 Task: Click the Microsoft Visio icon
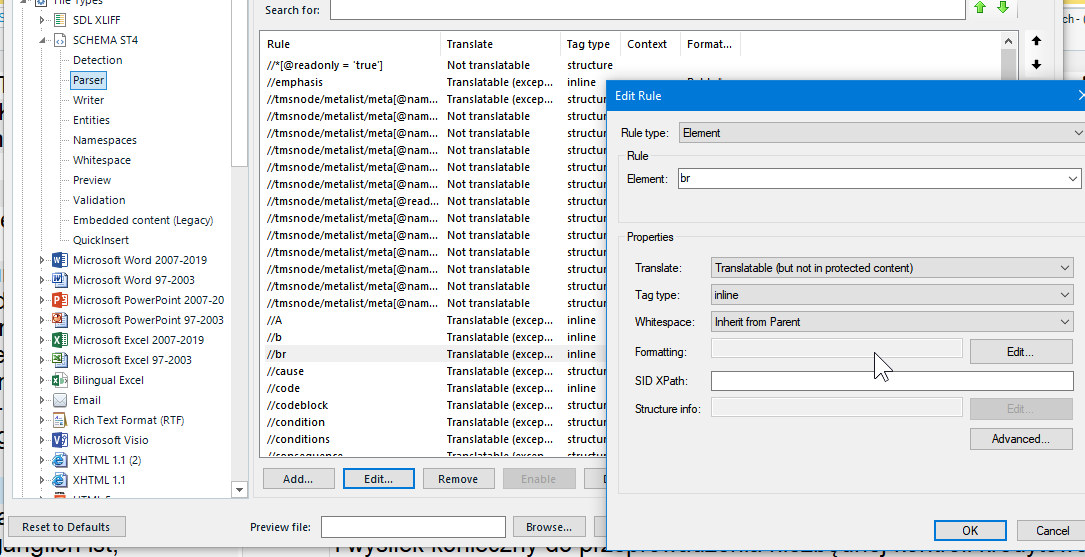60,440
